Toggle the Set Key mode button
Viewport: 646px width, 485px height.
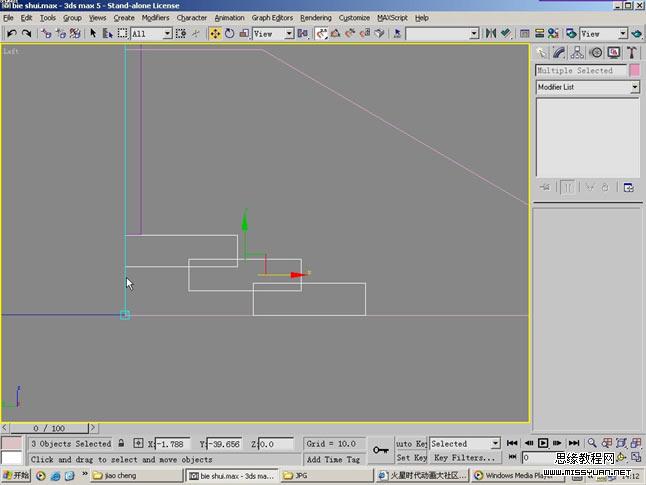coord(411,457)
